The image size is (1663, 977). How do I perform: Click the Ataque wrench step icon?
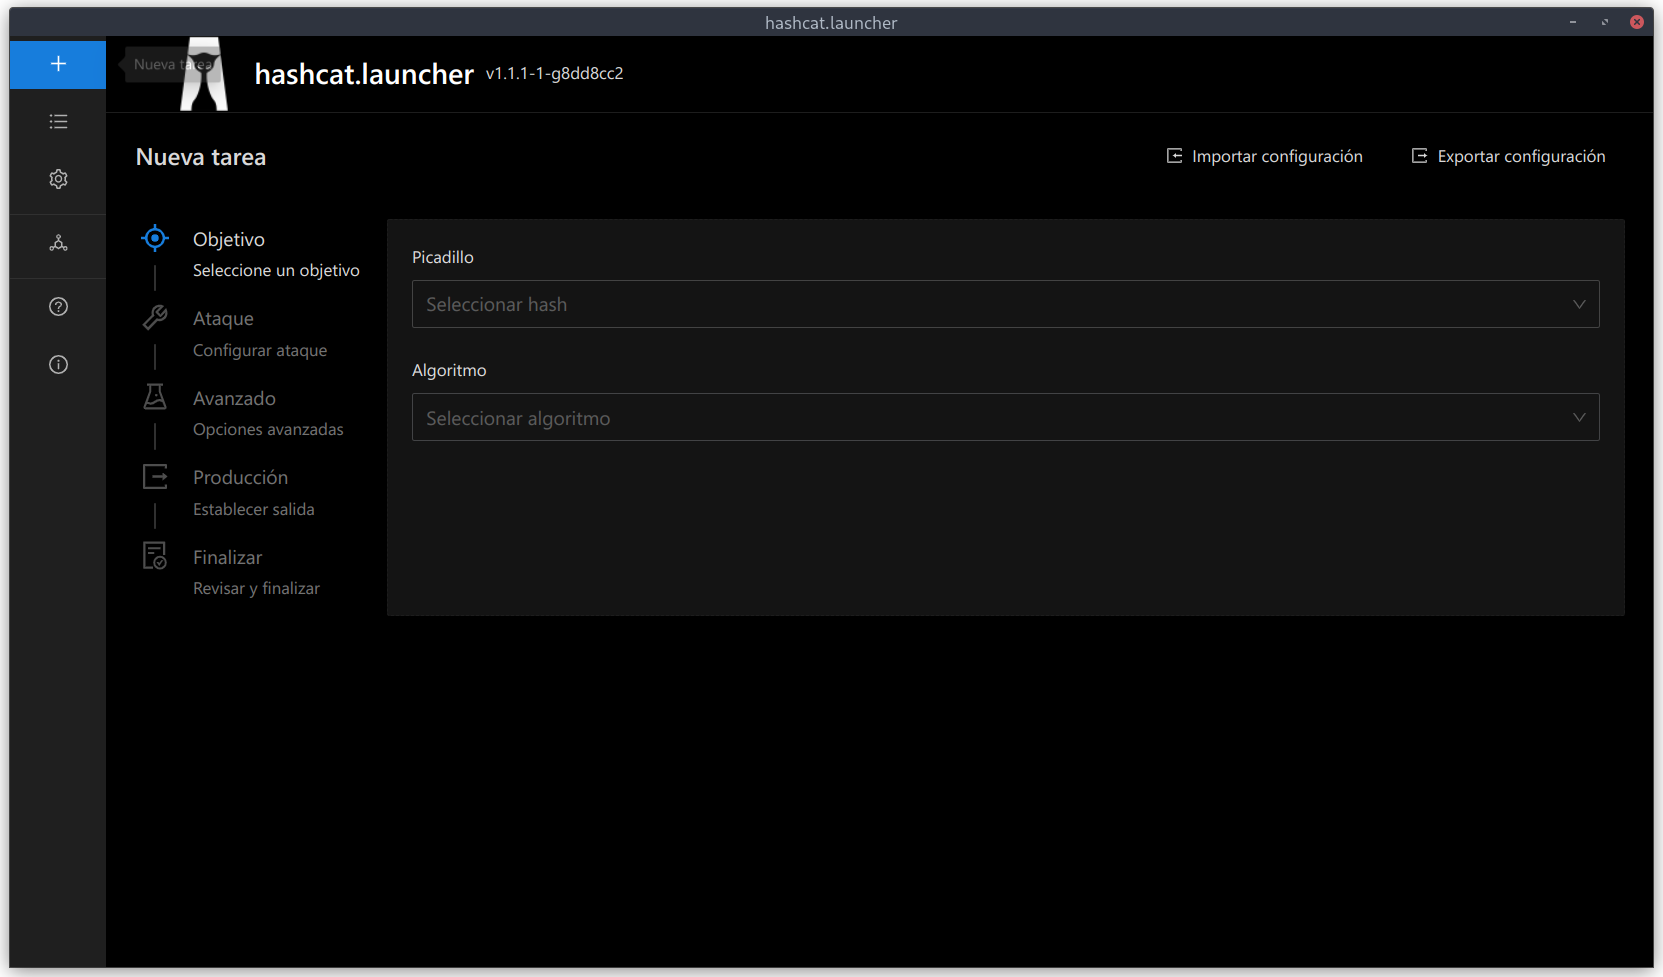pyautogui.click(x=155, y=318)
